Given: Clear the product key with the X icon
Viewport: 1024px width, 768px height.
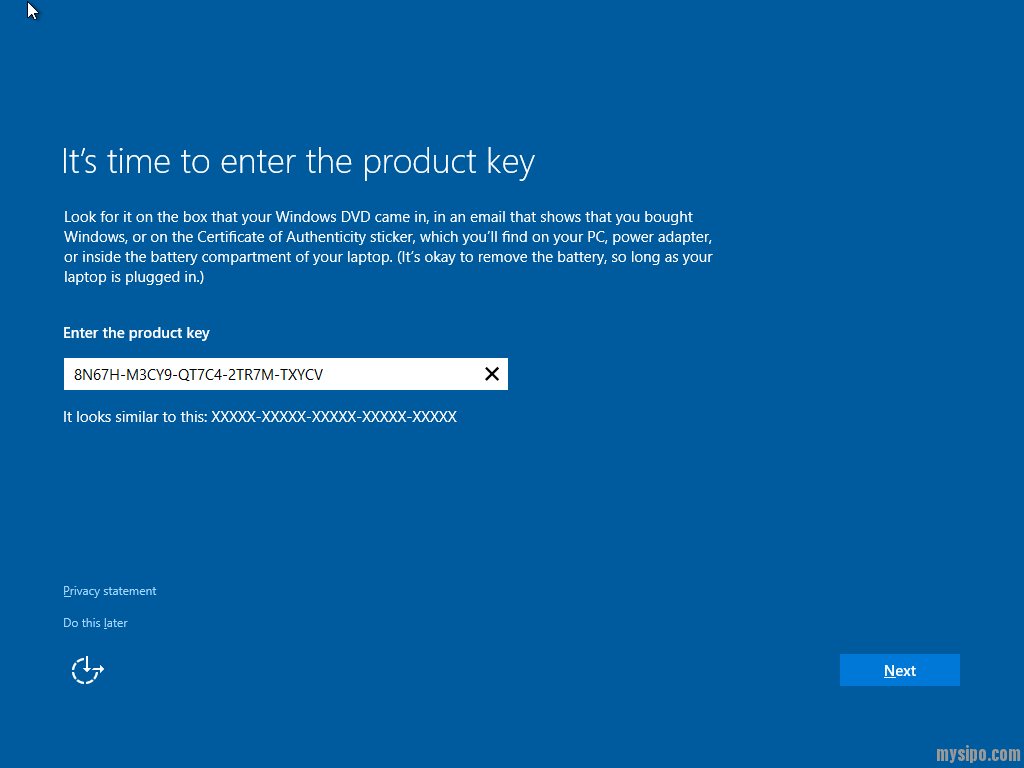Looking at the screenshot, I should pos(492,374).
